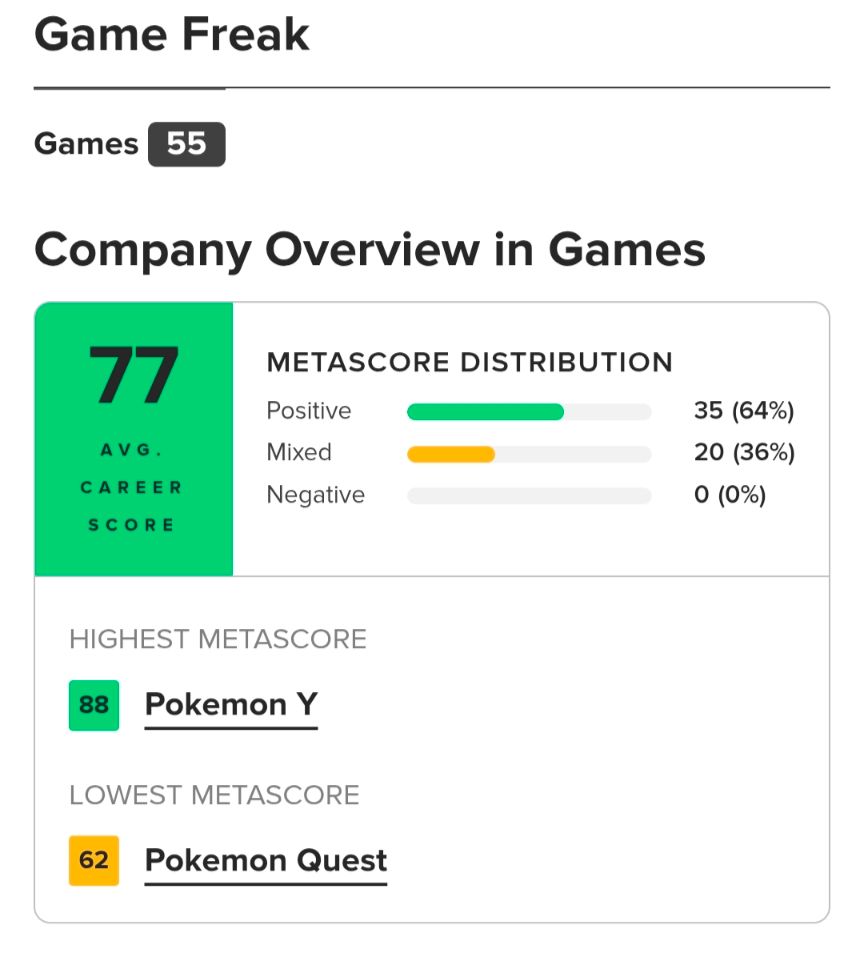Open the Pokemon Quest game link
Viewport: 864px width, 959px height.
(x=266, y=861)
